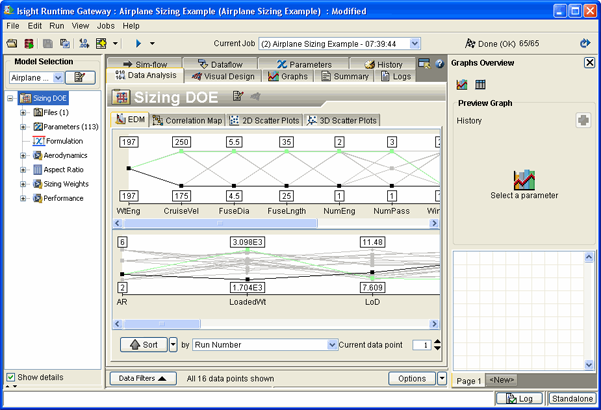The height and width of the screenshot is (410, 601).
Task: Click the LoadedWt upper value 3.098E3
Action: 248,242
